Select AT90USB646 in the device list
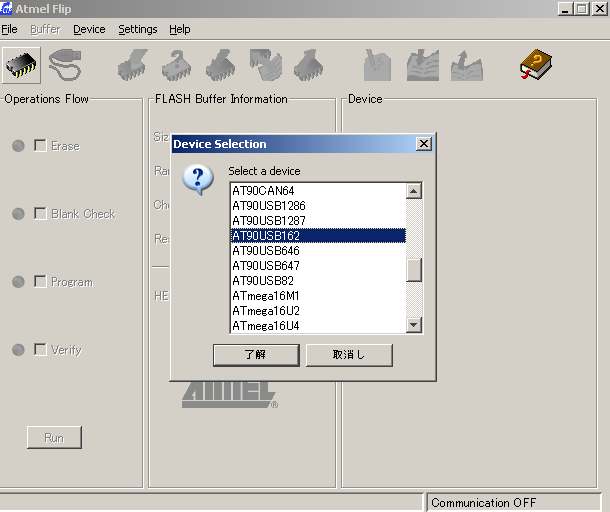Viewport: 610px width, 512px height. [x=318, y=251]
